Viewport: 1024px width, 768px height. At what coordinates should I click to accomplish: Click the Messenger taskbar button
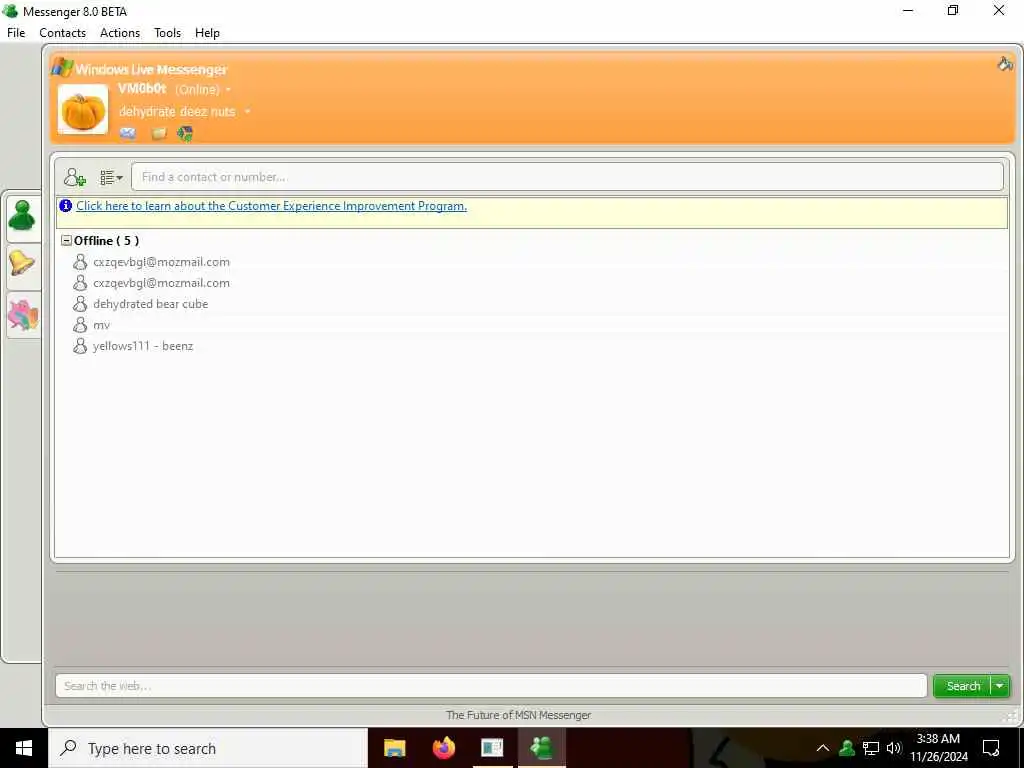[542, 748]
